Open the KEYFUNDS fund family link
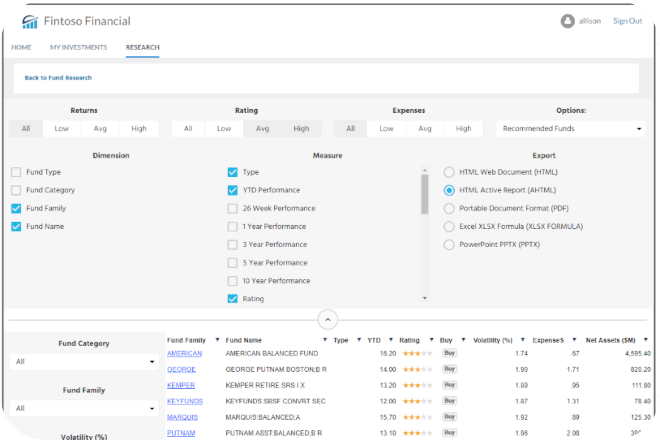Image resolution: width=660 pixels, height=440 pixels. pos(185,402)
